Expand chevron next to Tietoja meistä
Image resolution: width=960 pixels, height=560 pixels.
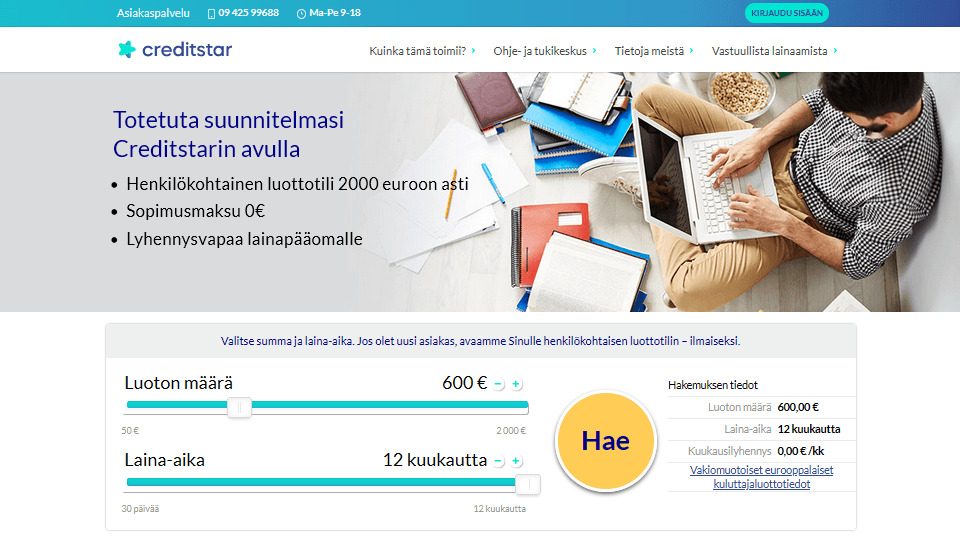pyautogui.click(x=691, y=51)
